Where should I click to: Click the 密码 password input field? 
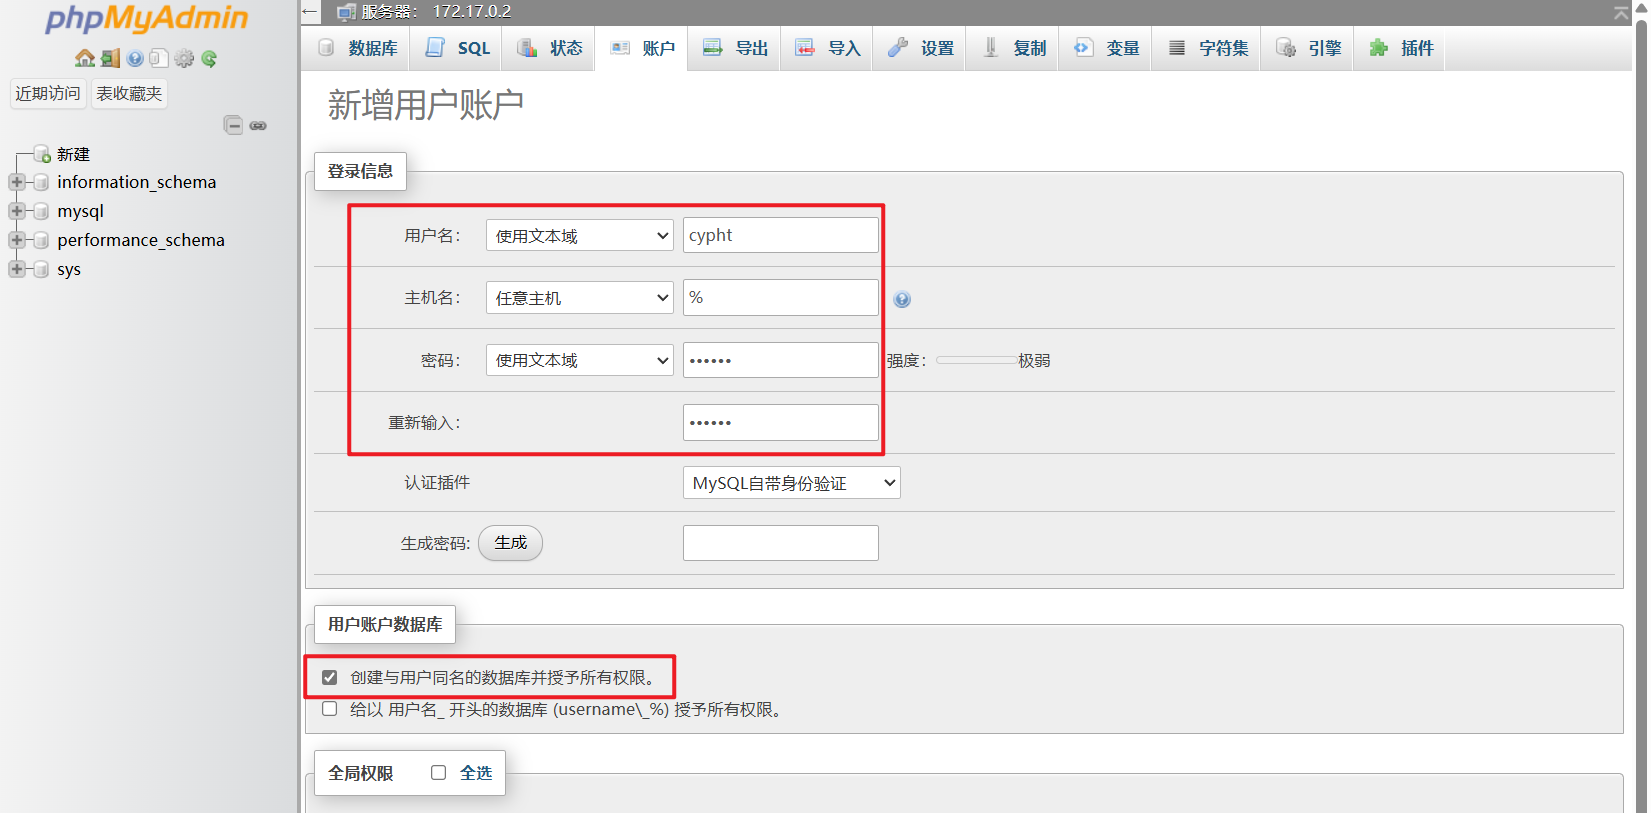coord(781,360)
